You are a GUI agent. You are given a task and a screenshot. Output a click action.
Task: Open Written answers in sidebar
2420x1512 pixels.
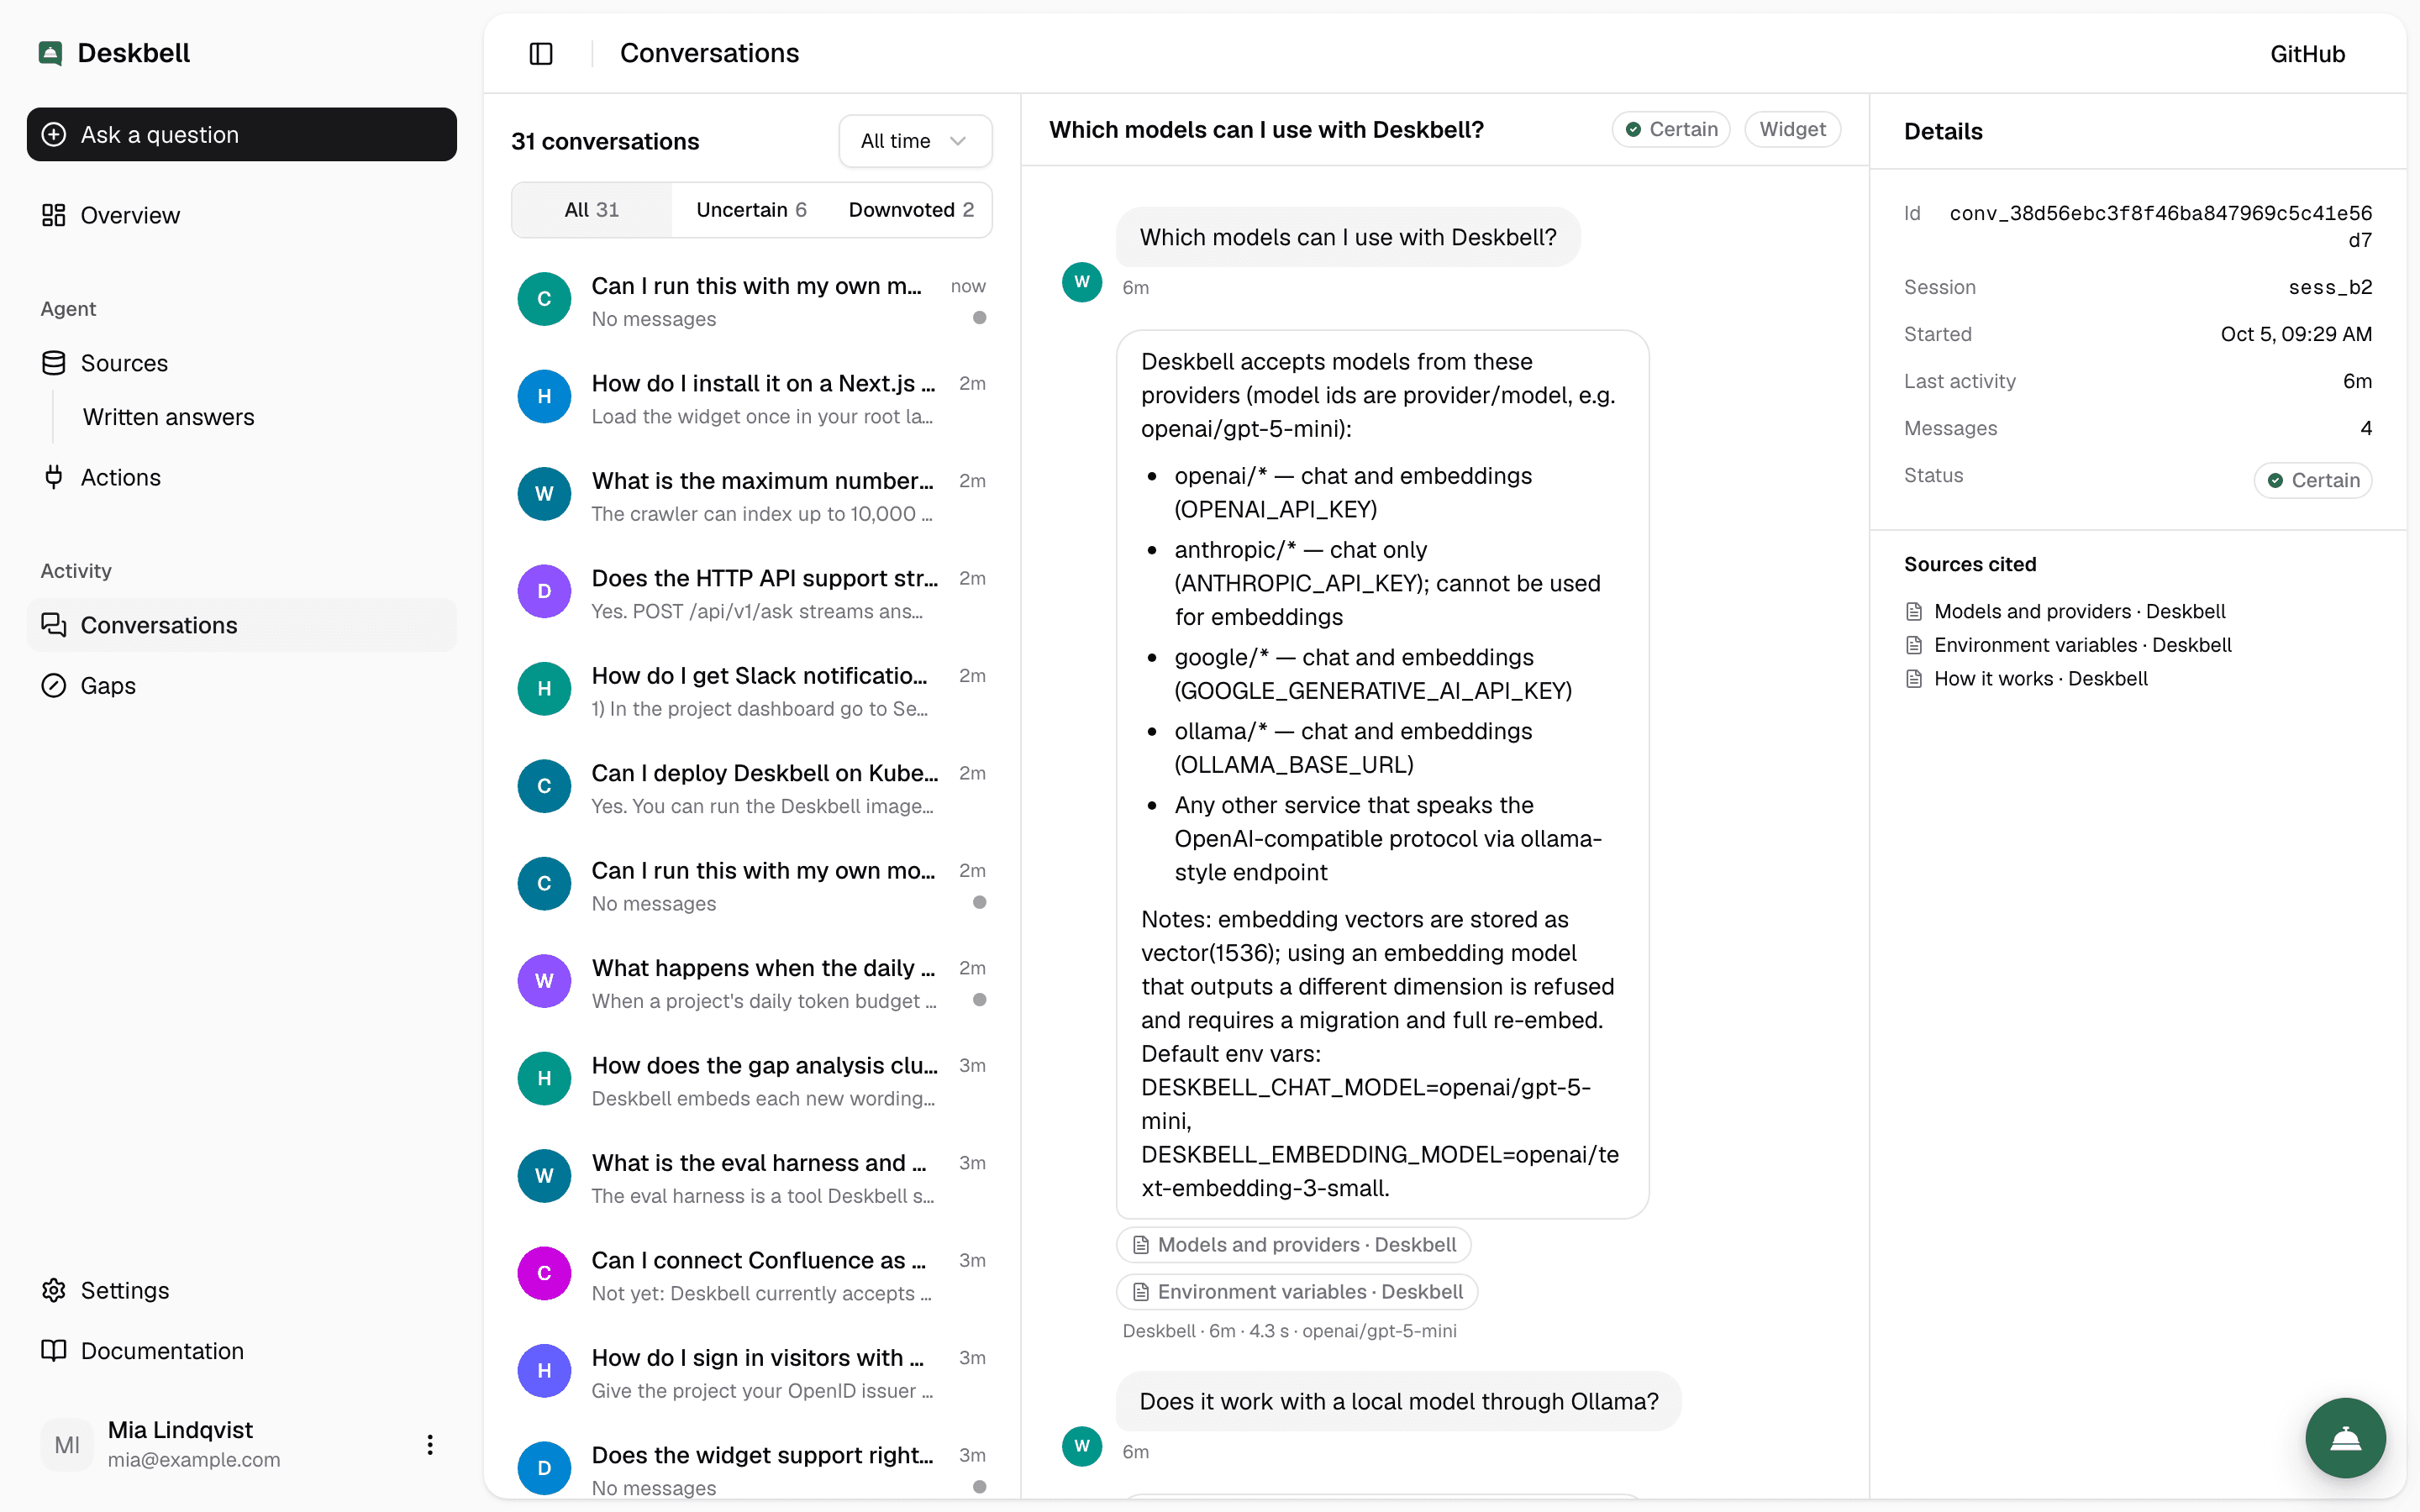[168, 417]
